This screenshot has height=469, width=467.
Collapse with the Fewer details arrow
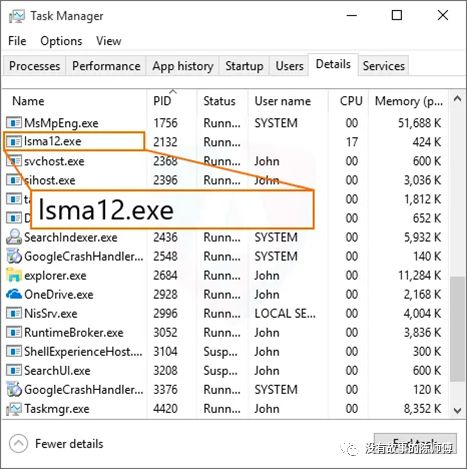point(19,444)
